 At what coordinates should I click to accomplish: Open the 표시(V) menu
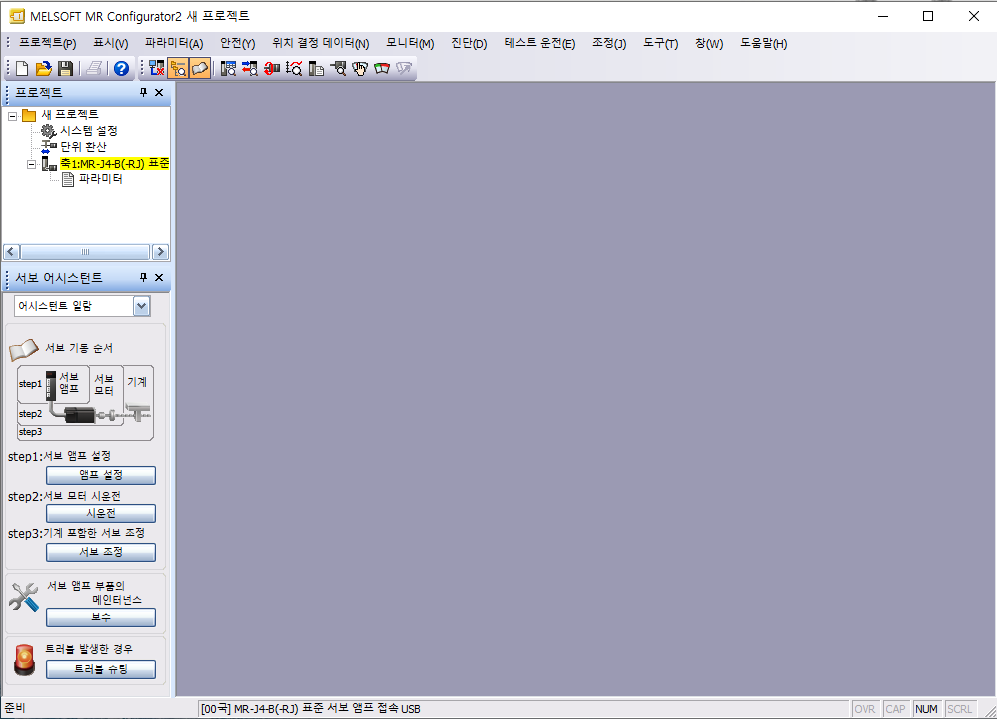click(x=111, y=43)
